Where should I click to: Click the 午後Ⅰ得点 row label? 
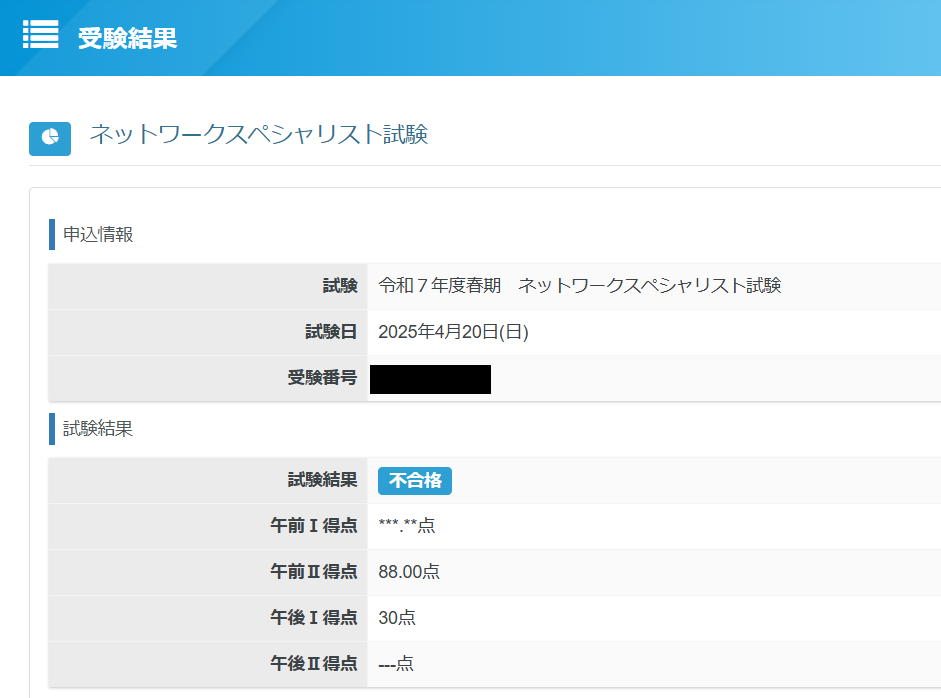click(314, 618)
